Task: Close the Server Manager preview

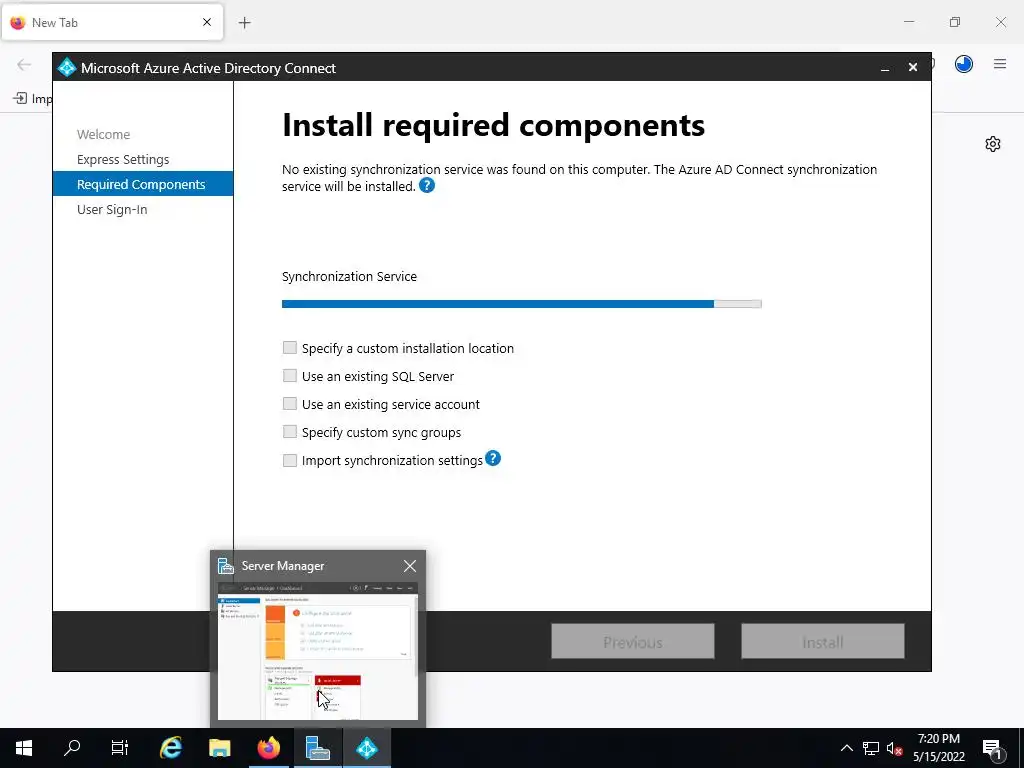Action: [409, 566]
